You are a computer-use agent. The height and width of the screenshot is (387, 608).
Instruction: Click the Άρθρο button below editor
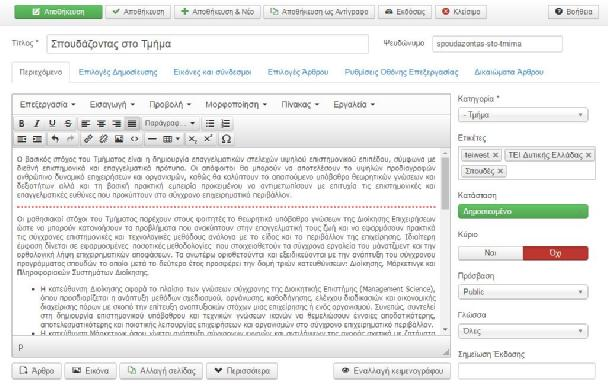37,371
